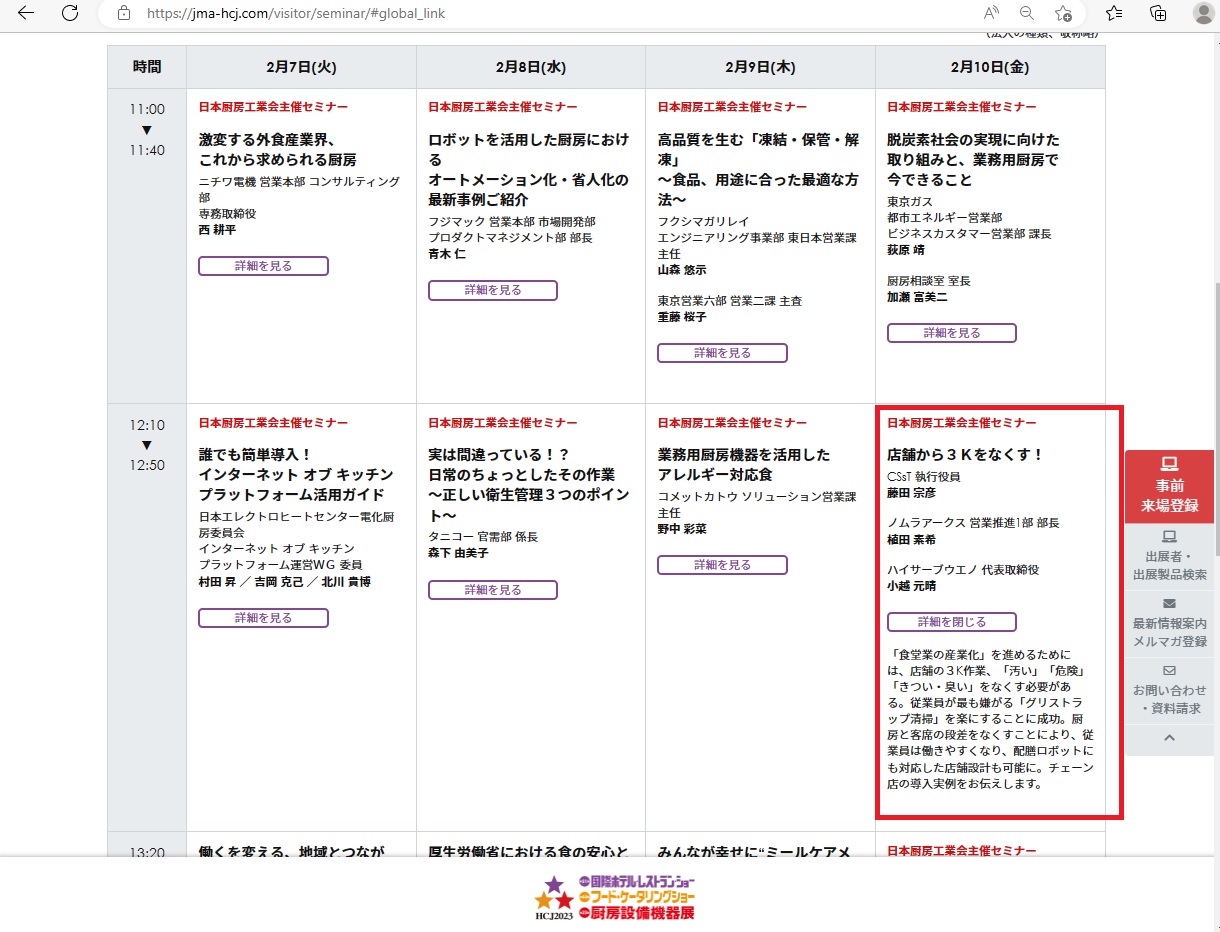The width and height of the screenshot is (1220, 932).
Task: Click speaker name 西 耕平
Action: coord(217,230)
